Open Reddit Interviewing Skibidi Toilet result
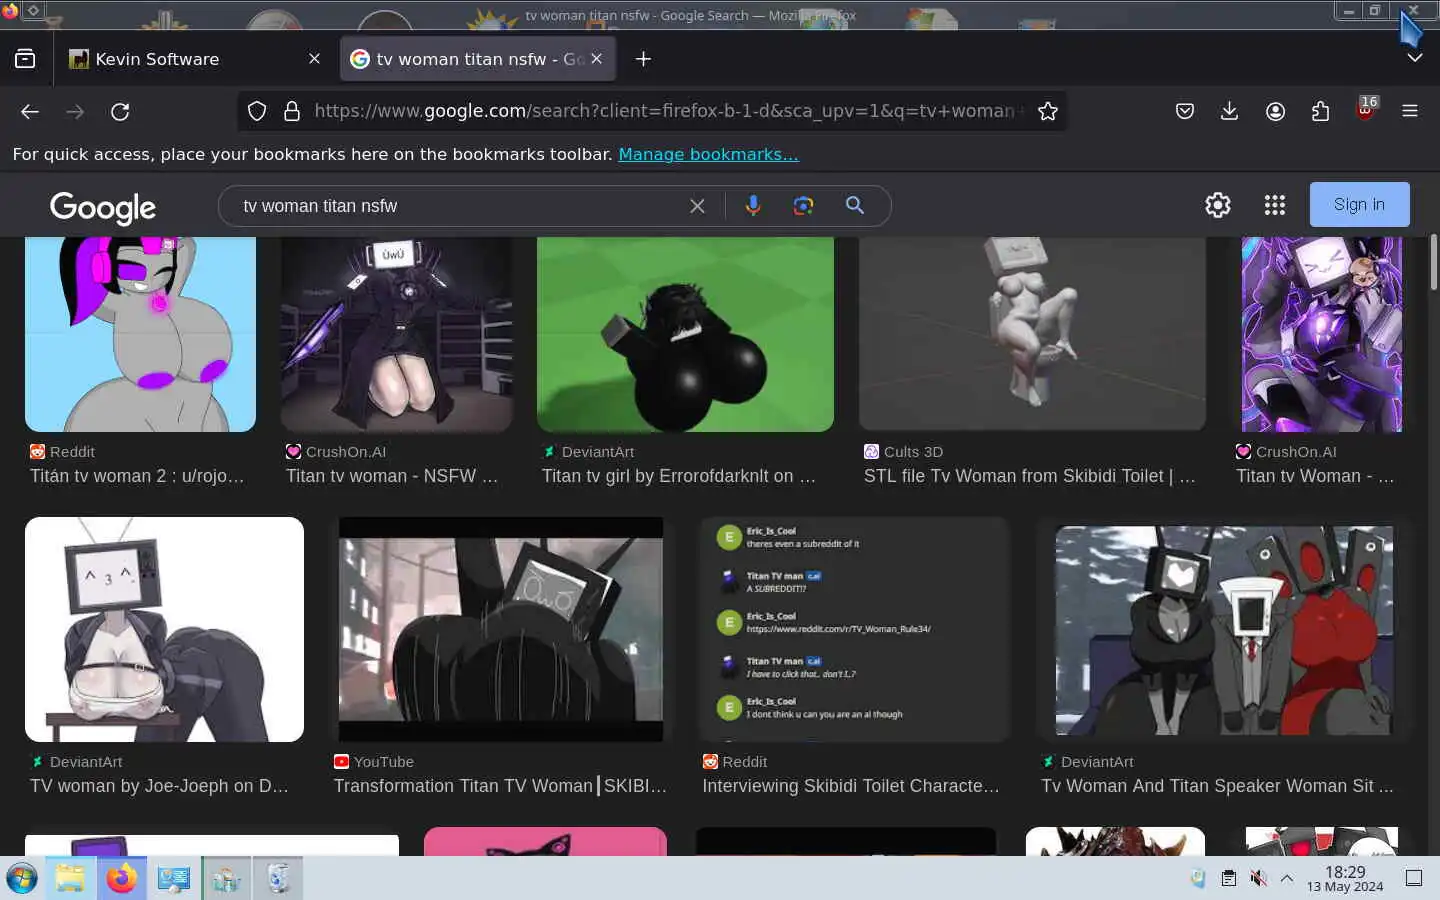The width and height of the screenshot is (1440, 900). pyautogui.click(x=851, y=786)
